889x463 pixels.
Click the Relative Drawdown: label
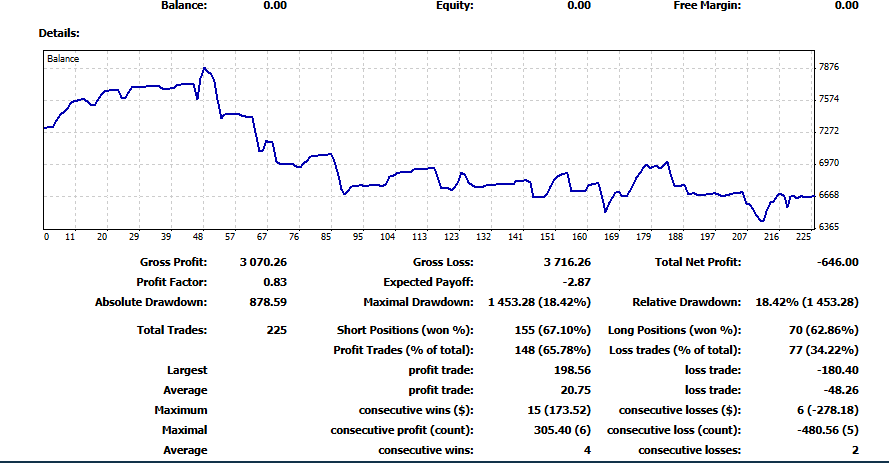point(687,302)
